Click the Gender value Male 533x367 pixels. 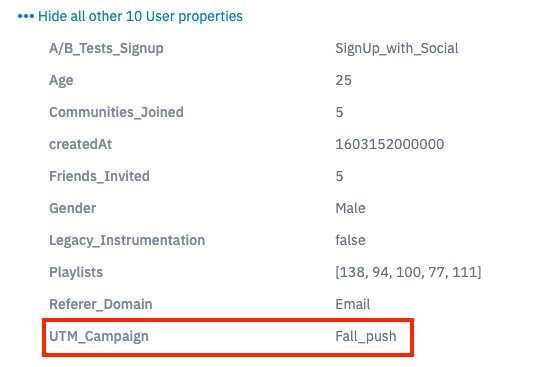pos(350,208)
